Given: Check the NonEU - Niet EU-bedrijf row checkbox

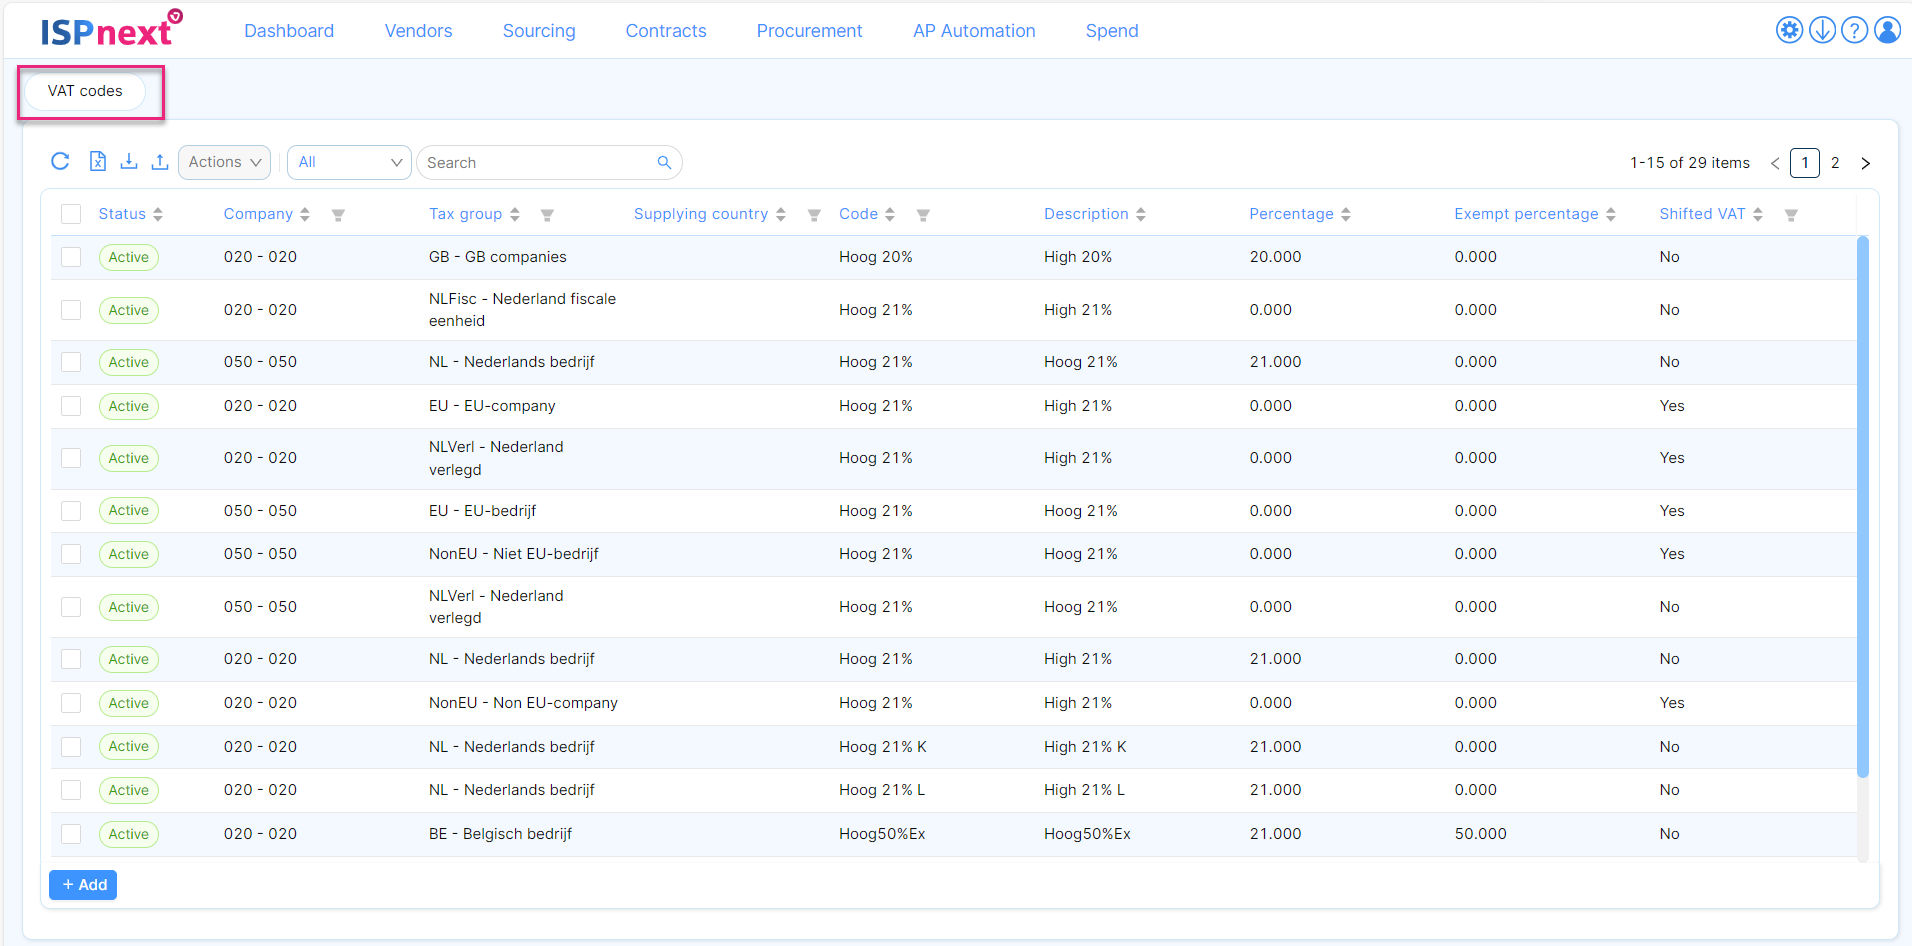Looking at the screenshot, I should pyautogui.click(x=71, y=554).
